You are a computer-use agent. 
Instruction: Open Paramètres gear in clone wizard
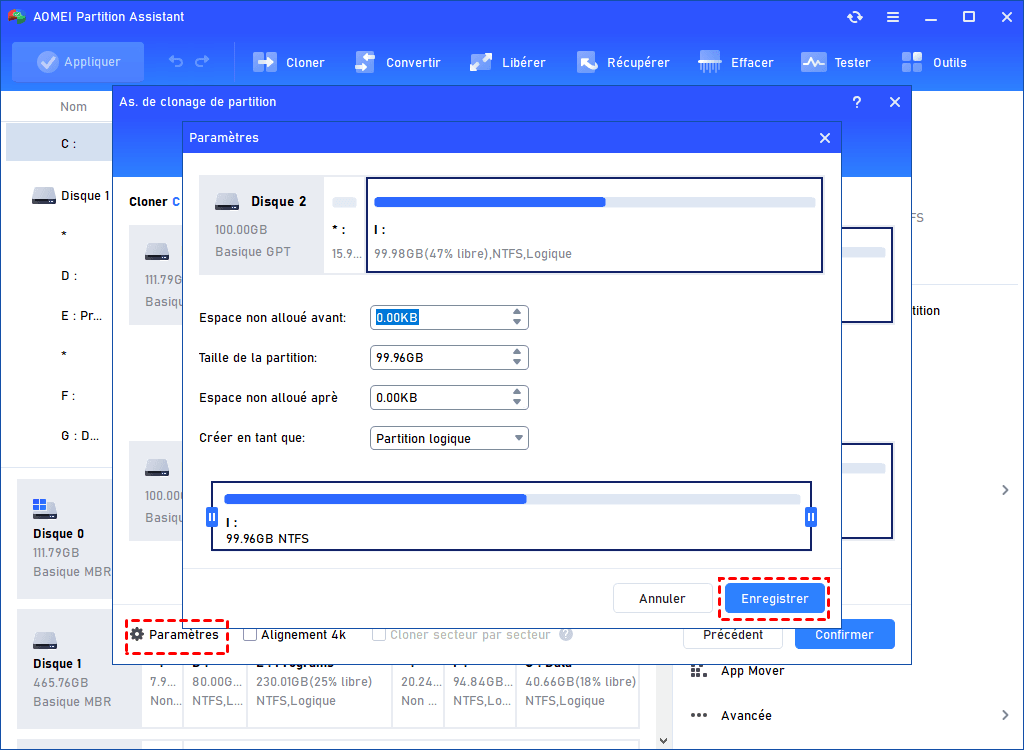click(175, 634)
